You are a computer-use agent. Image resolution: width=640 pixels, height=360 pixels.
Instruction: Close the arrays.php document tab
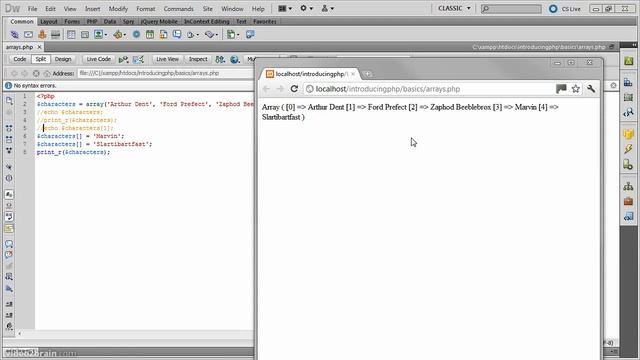pyautogui.click(x=40, y=47)
